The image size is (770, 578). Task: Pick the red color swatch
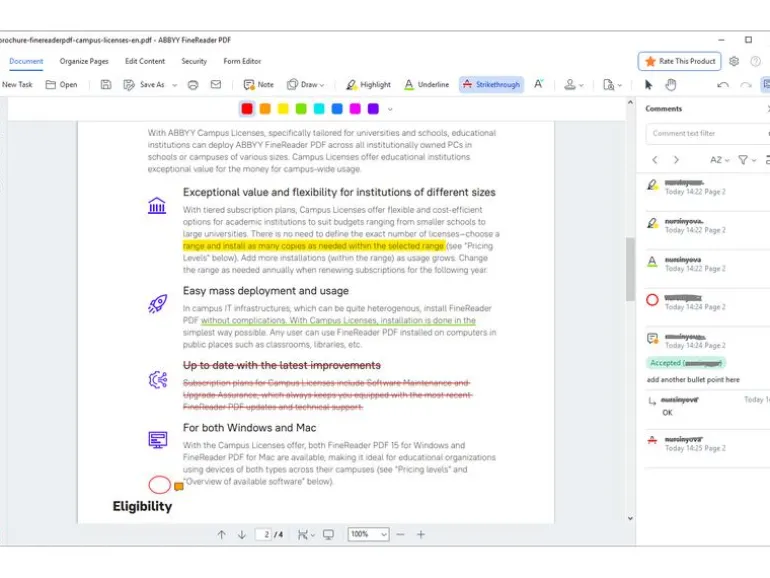point(247,109)
